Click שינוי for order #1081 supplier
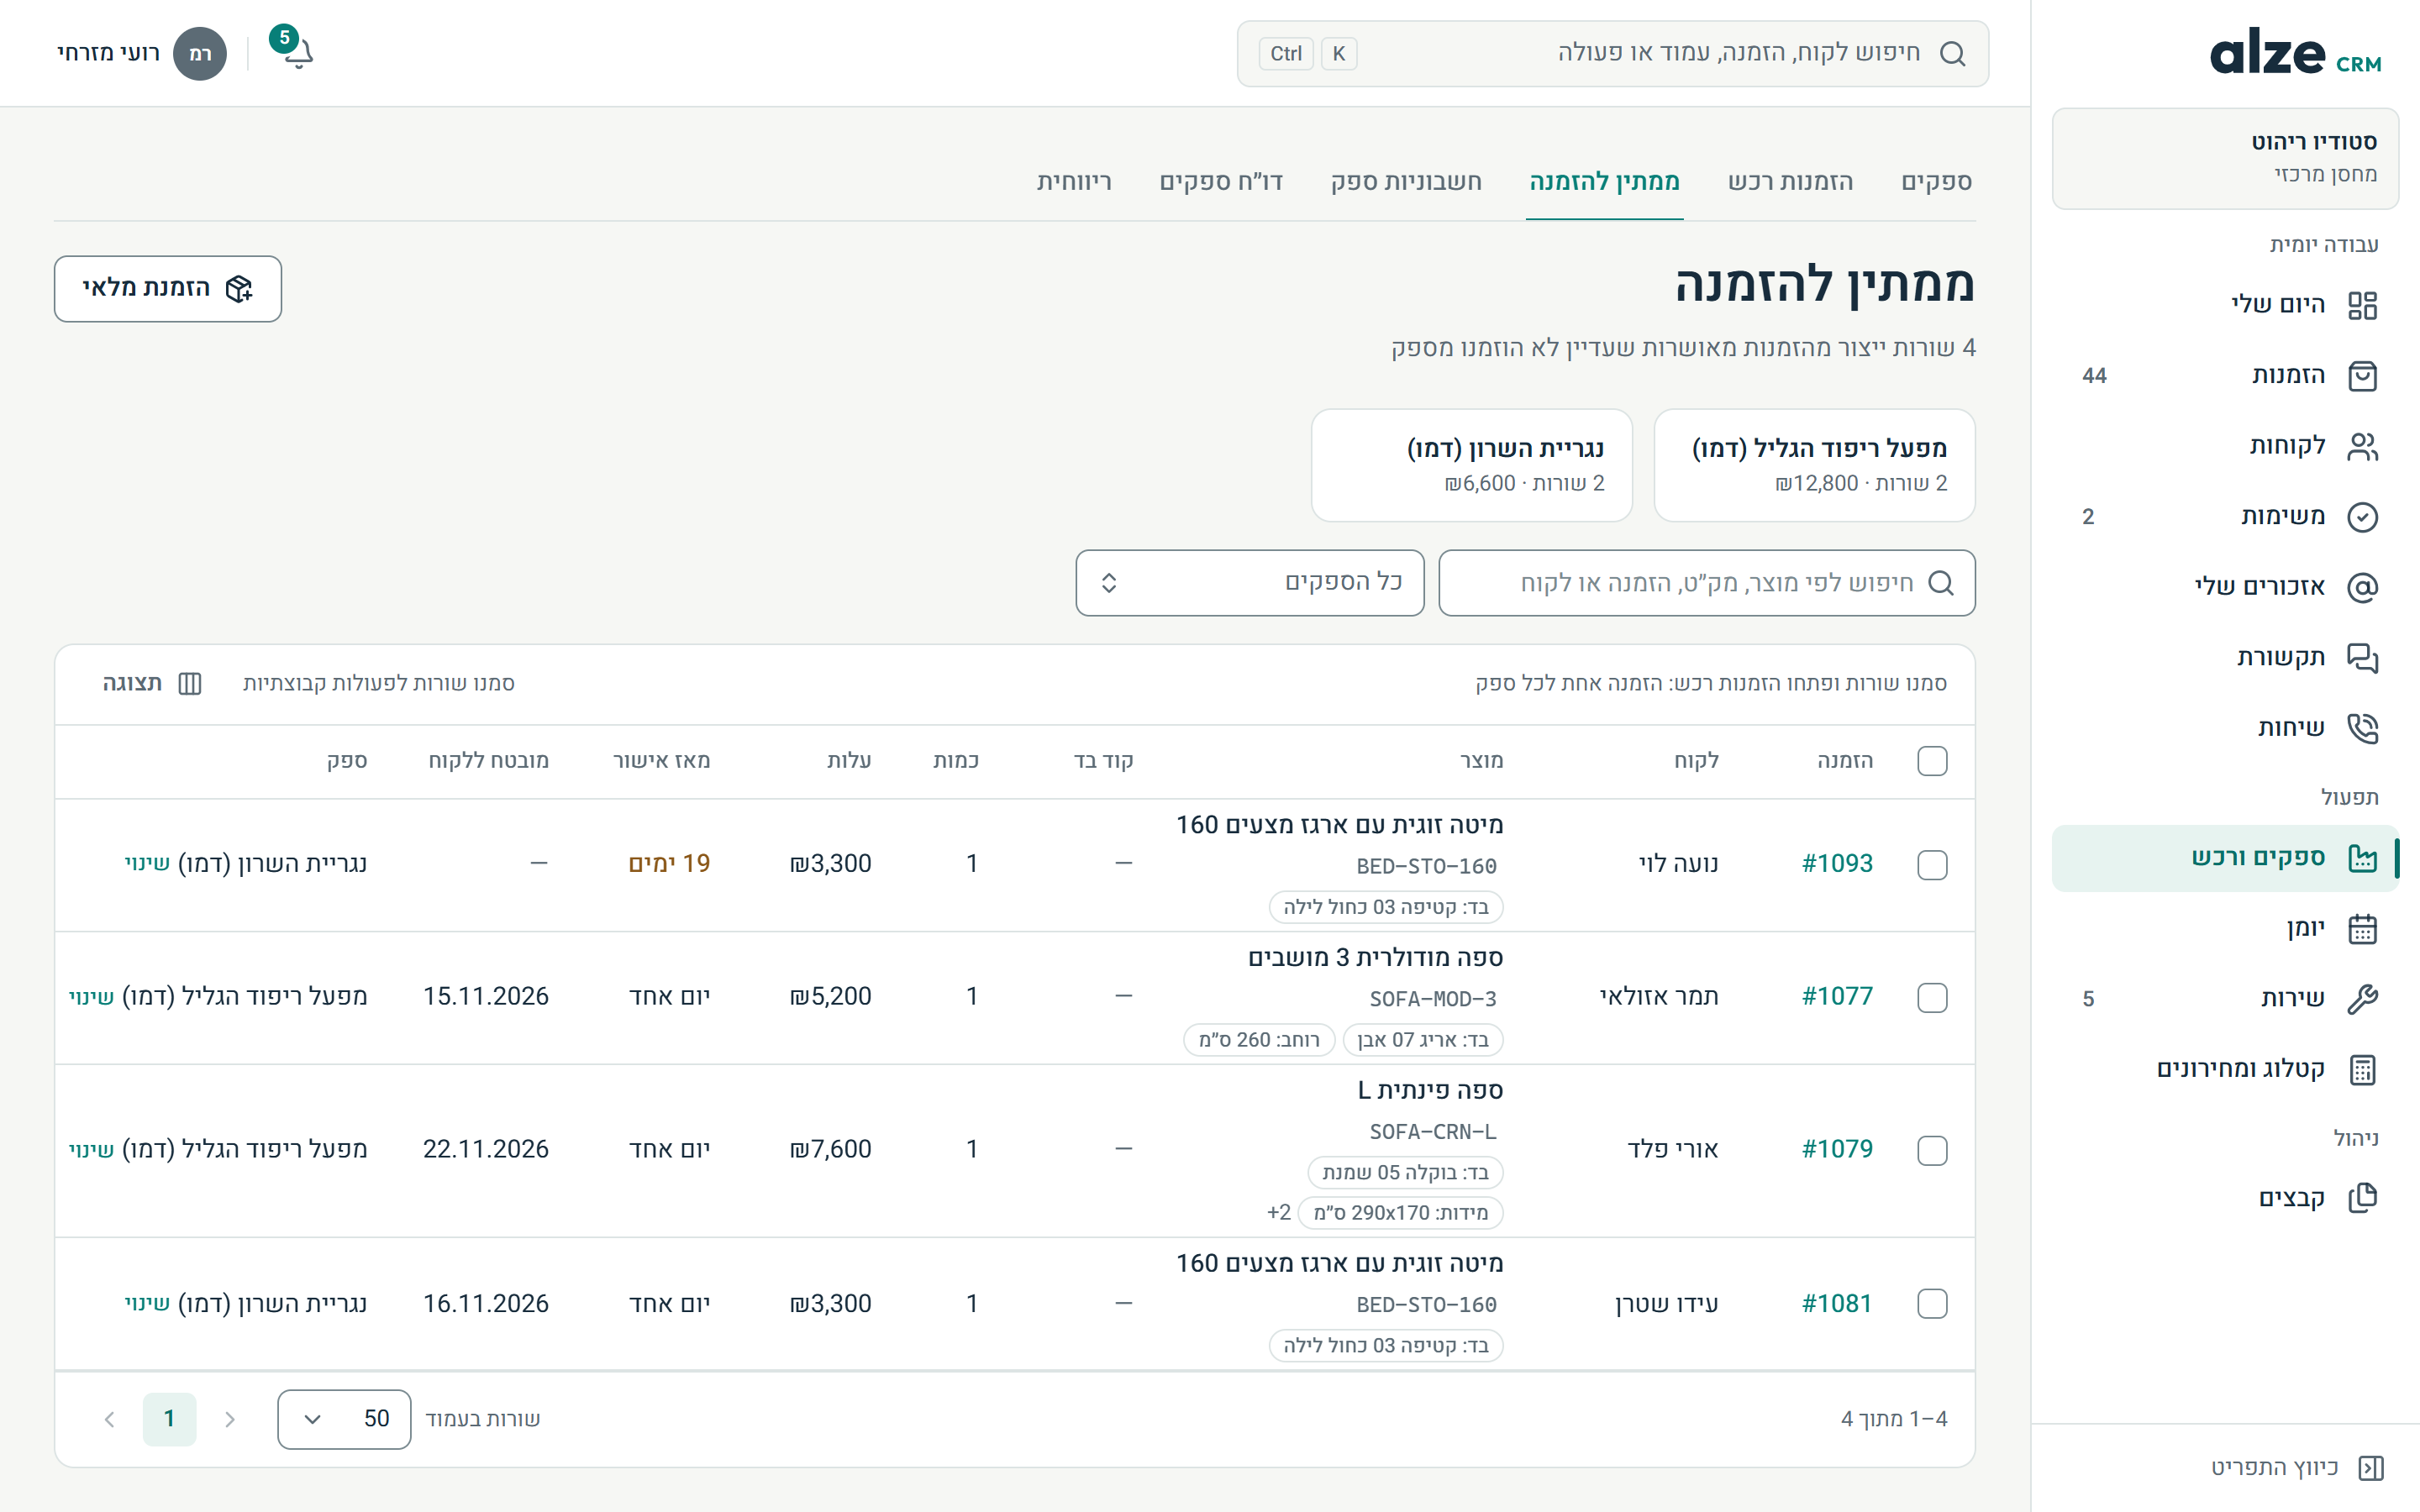 [147, 1304]
